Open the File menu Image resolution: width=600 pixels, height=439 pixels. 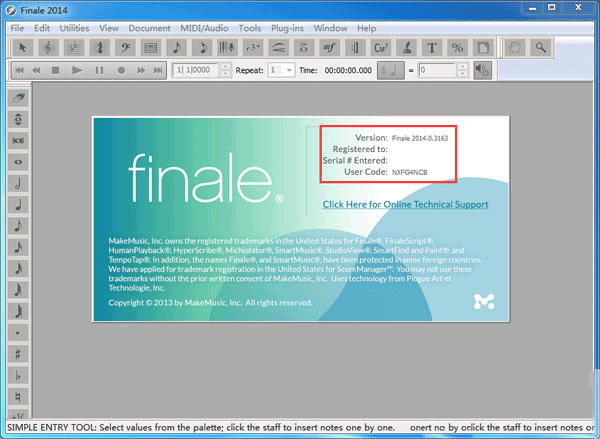[17, 28]
